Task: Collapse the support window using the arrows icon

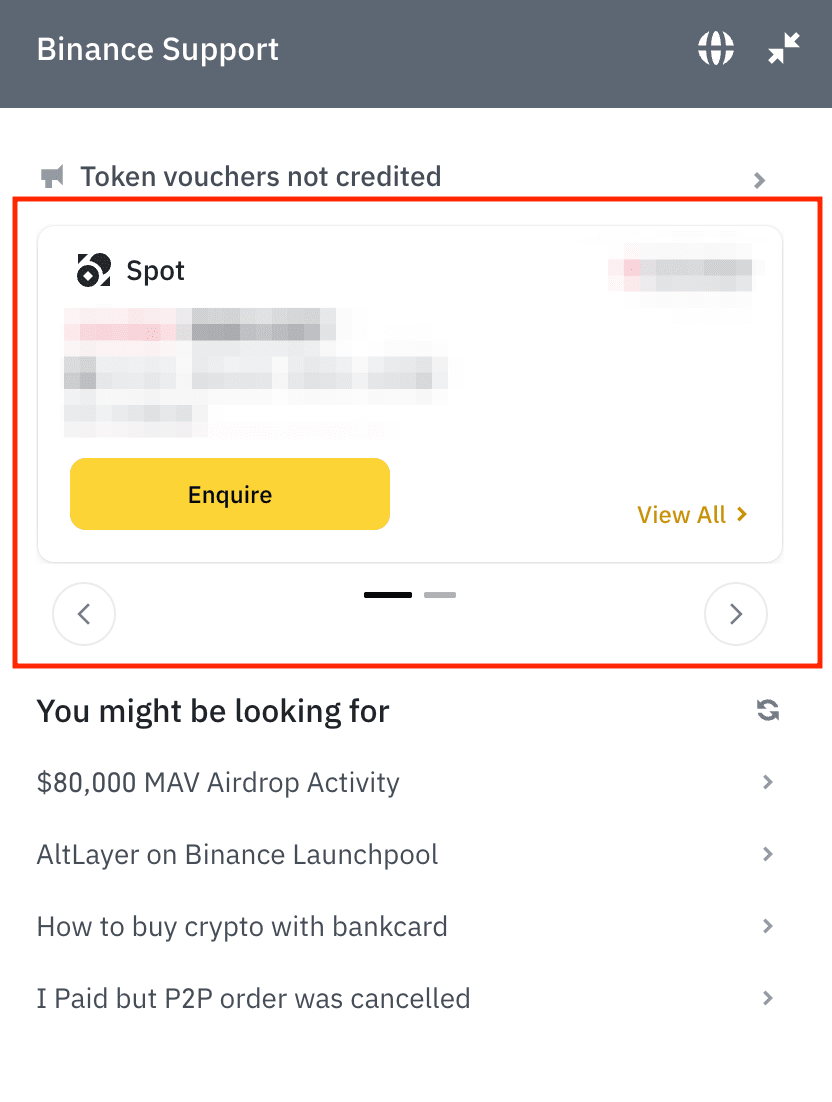Action: coord(783,47)
